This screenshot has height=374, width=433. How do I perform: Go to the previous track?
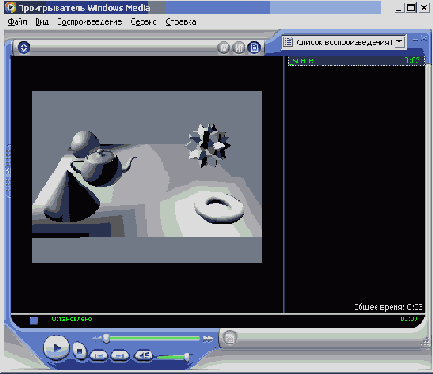[x=99, y=356]
